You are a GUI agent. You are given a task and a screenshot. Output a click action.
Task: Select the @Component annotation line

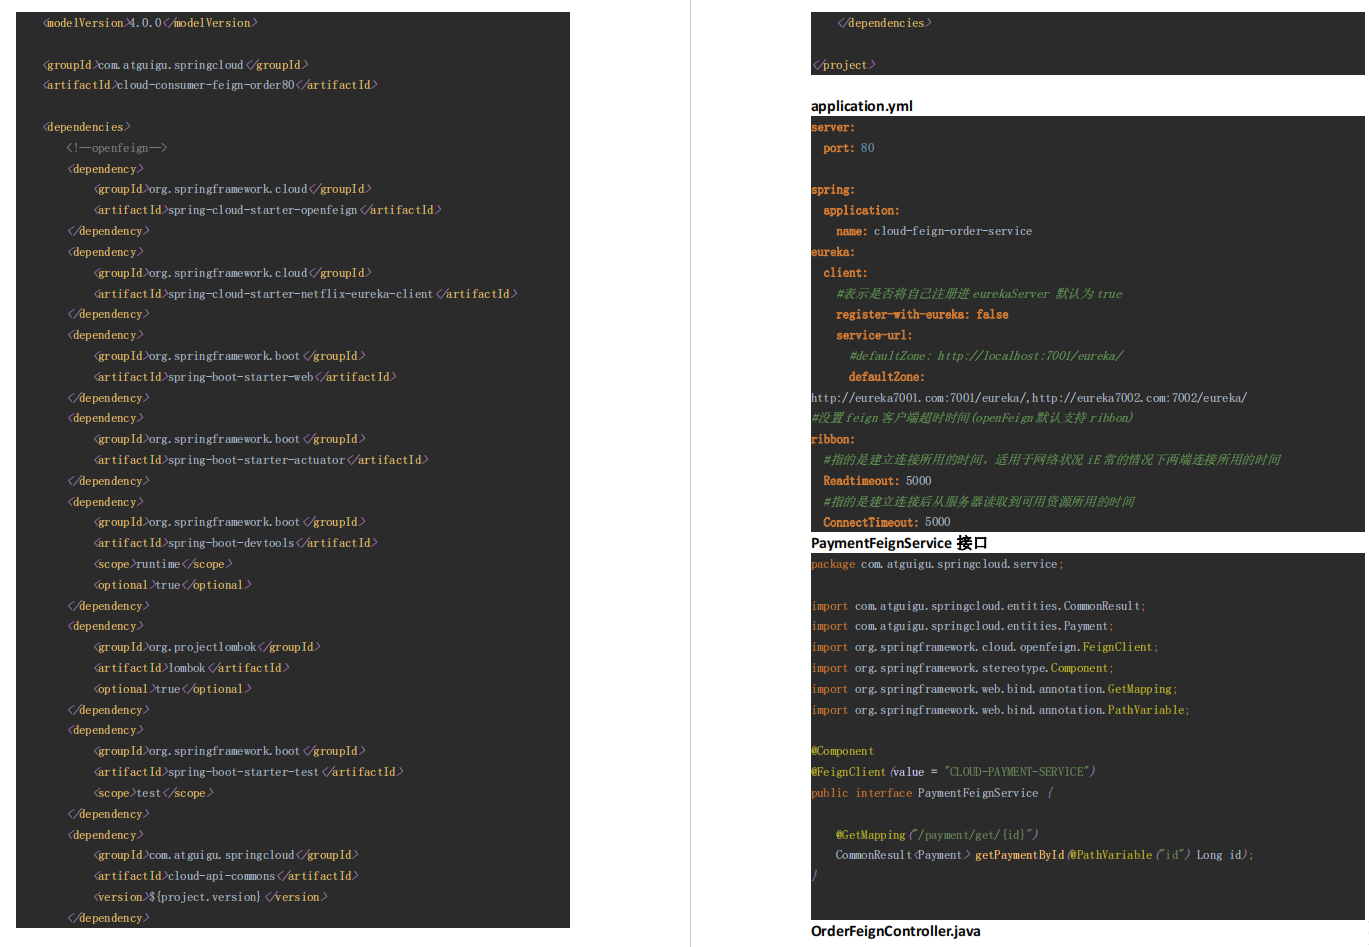843,751
